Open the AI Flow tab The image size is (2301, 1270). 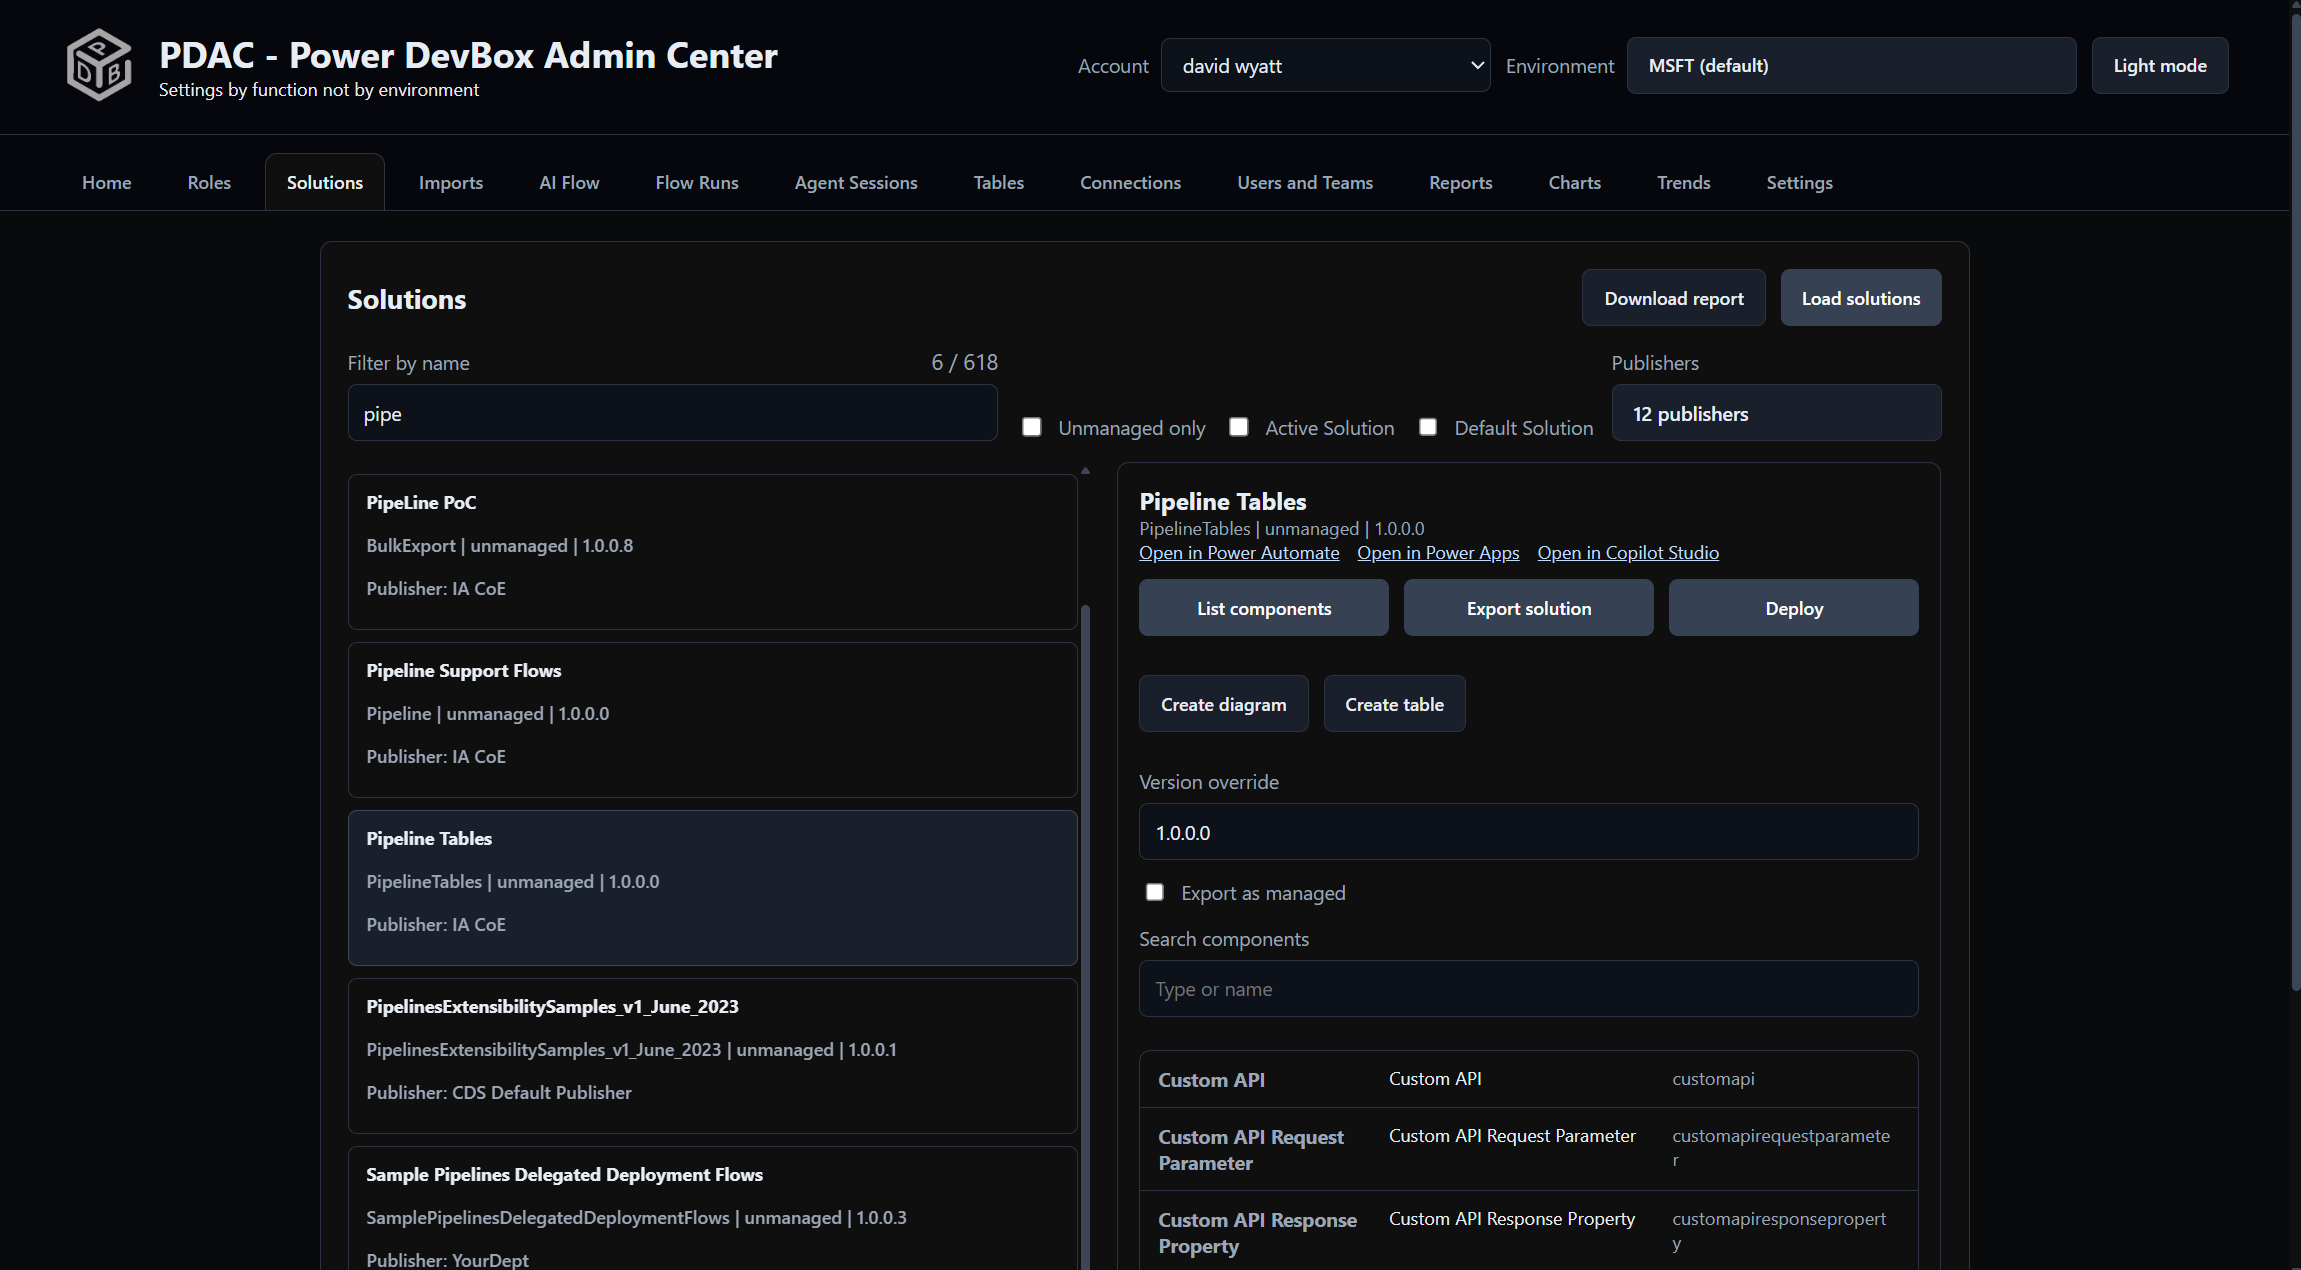(x=569, y=182)
